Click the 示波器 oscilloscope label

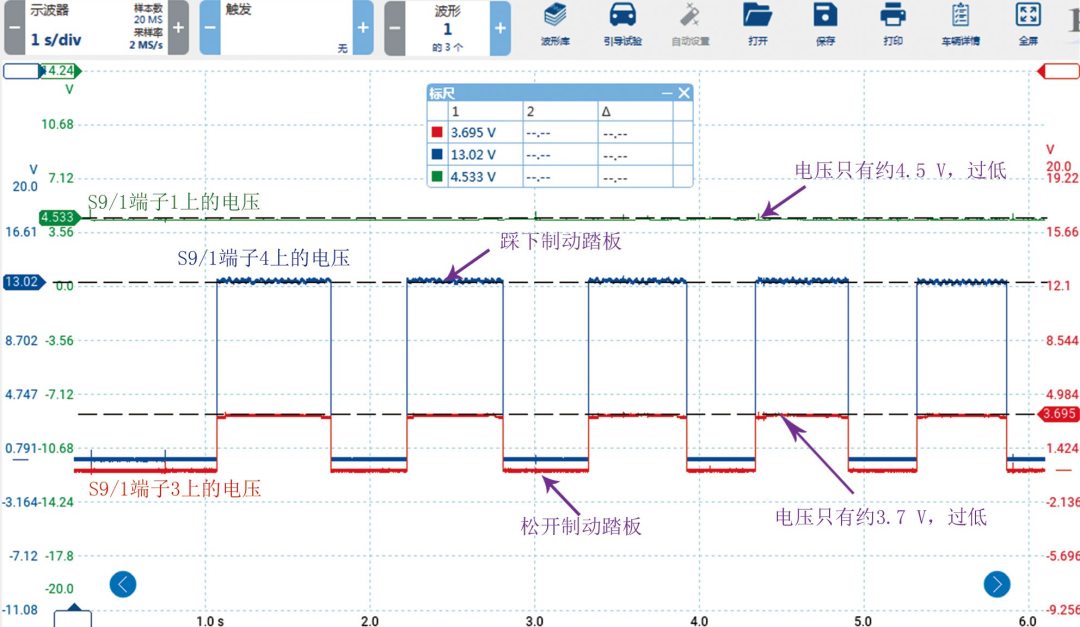[x=49, y=10]
